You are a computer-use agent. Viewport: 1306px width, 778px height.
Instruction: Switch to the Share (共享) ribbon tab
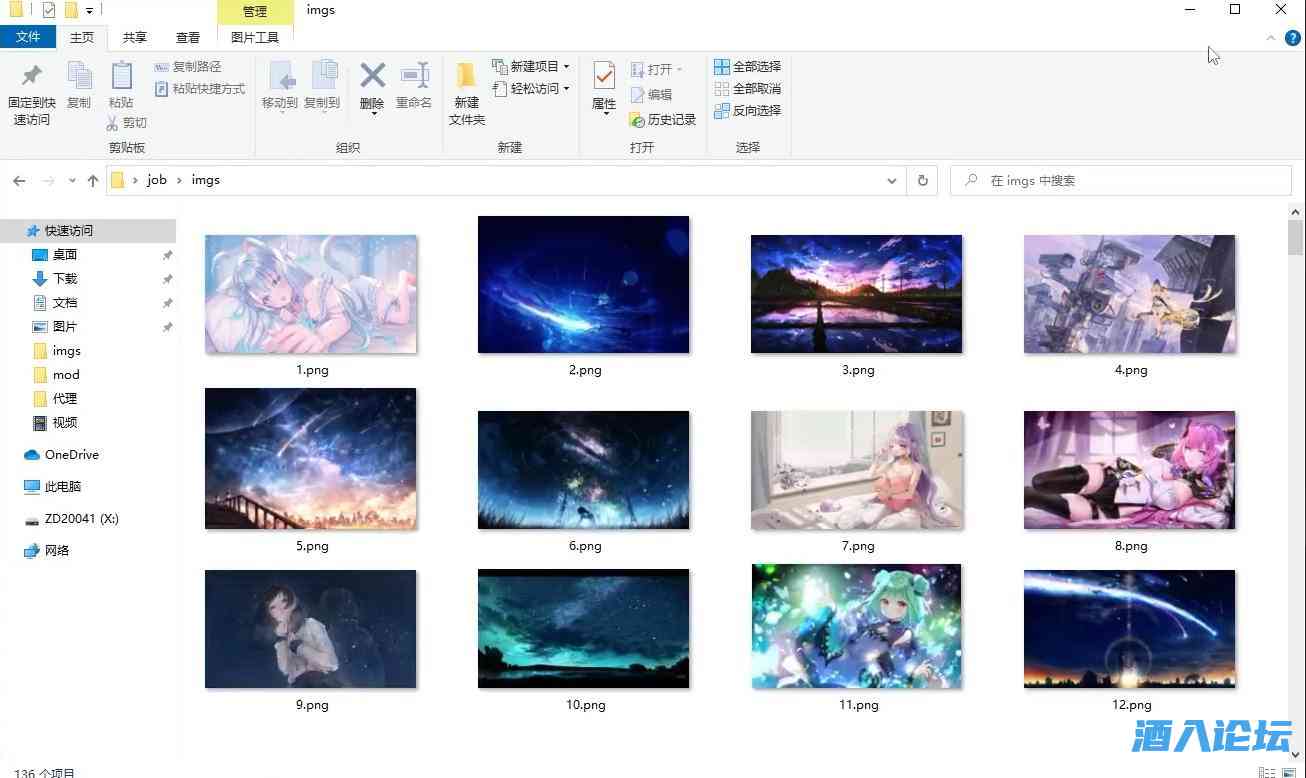[x=134, y=37]
